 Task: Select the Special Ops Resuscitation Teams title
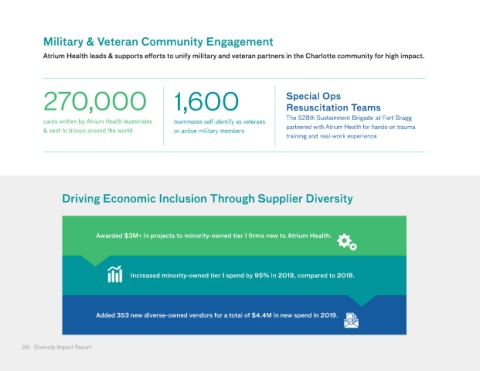(333, 102)
